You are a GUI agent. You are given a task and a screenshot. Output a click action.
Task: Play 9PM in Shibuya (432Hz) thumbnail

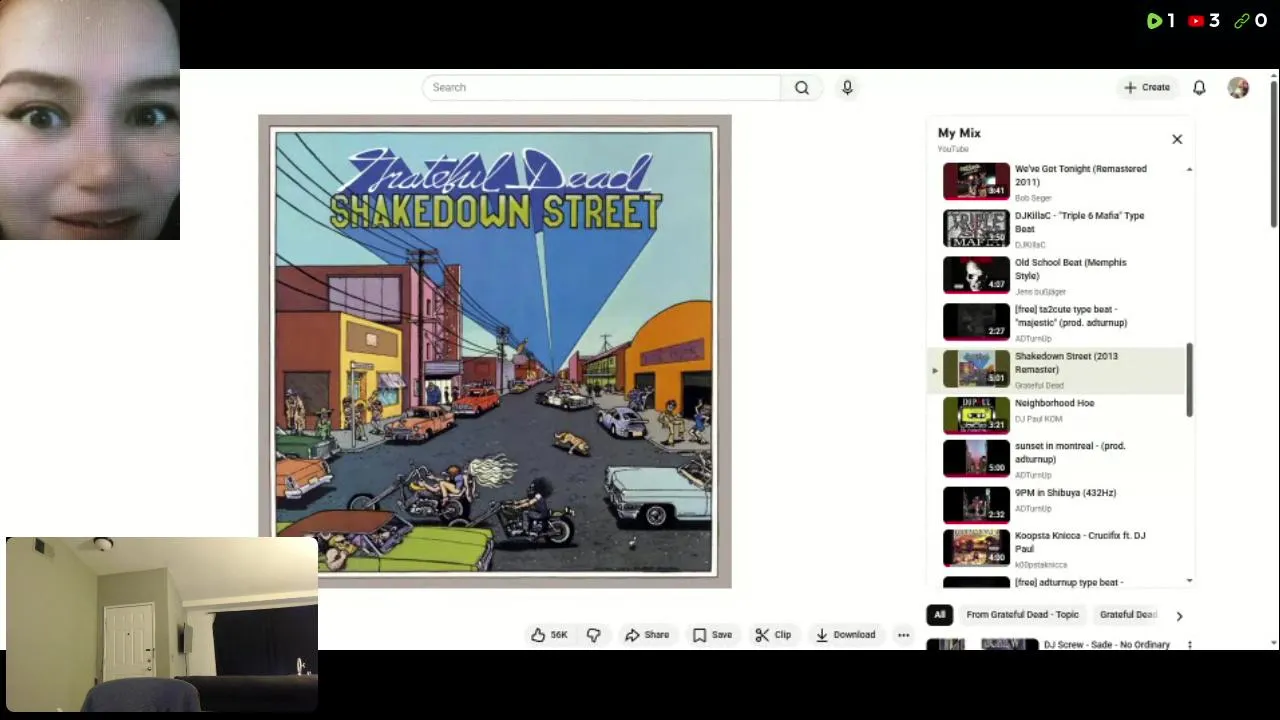click(976, 505)
